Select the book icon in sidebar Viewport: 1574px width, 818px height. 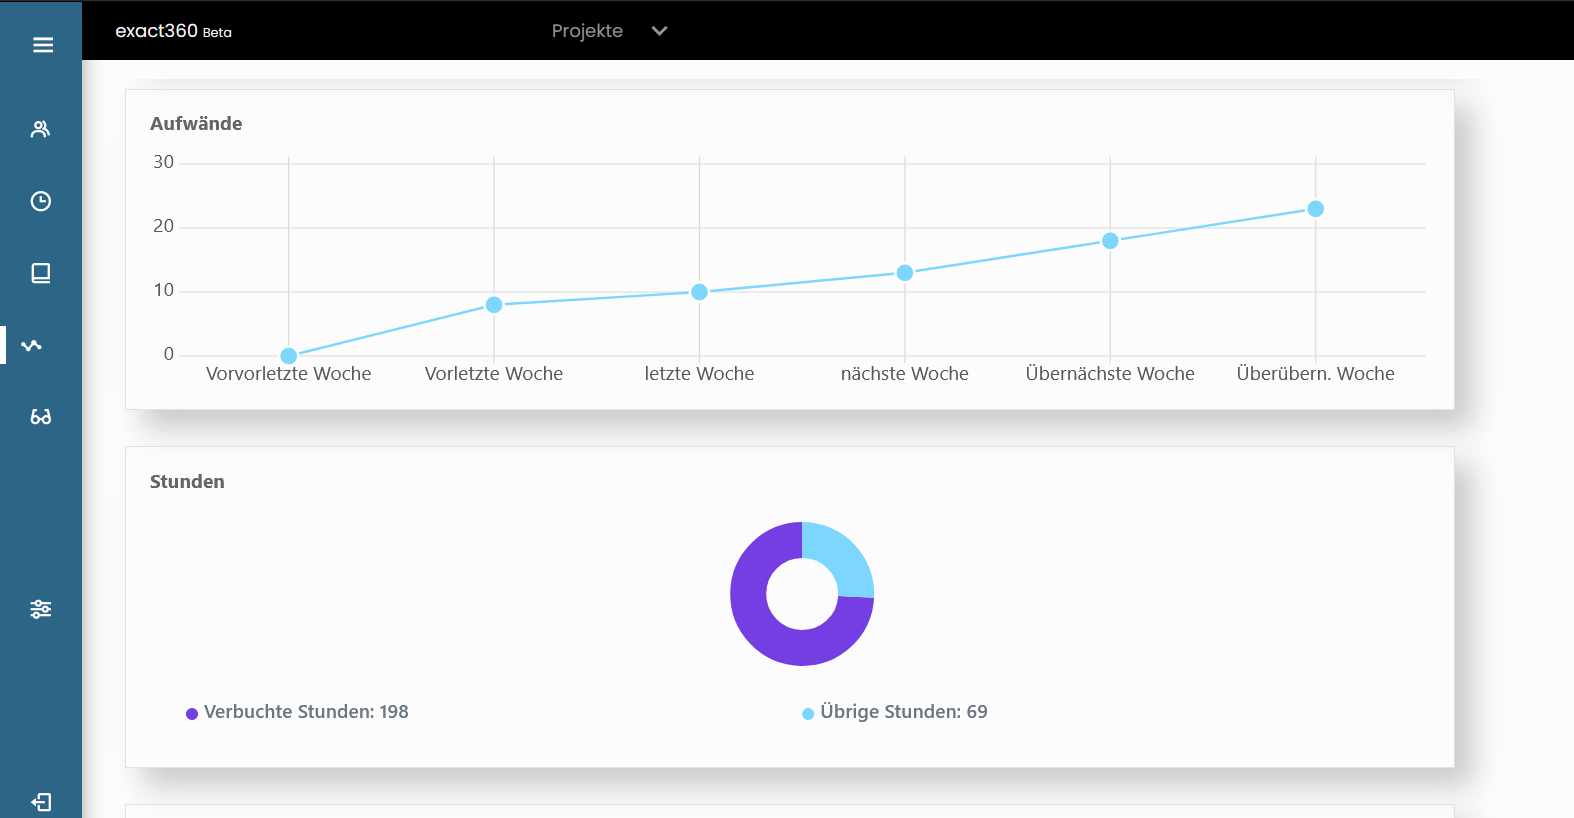click(x=40, y=273)
